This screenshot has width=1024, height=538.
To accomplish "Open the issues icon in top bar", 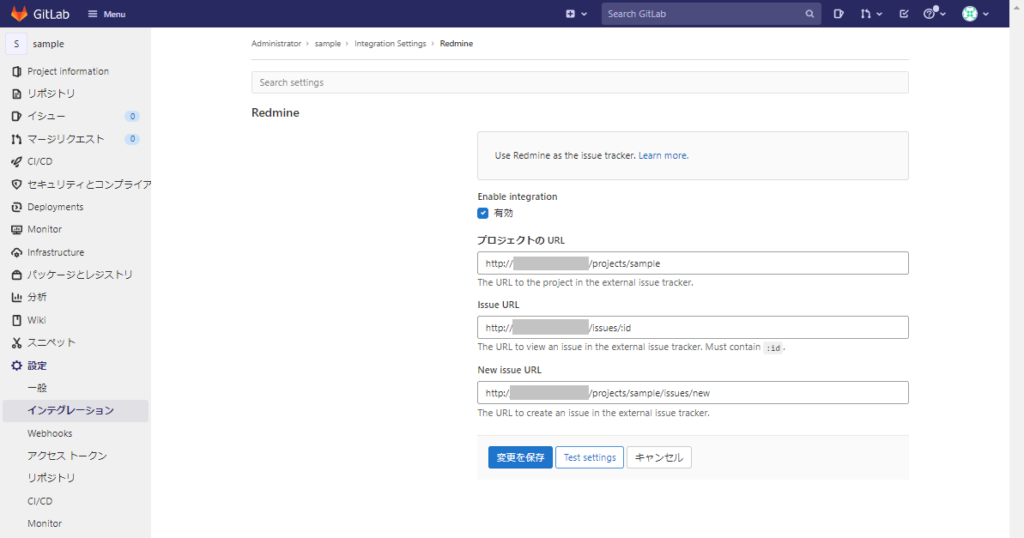I will click(x=839, y=14).
